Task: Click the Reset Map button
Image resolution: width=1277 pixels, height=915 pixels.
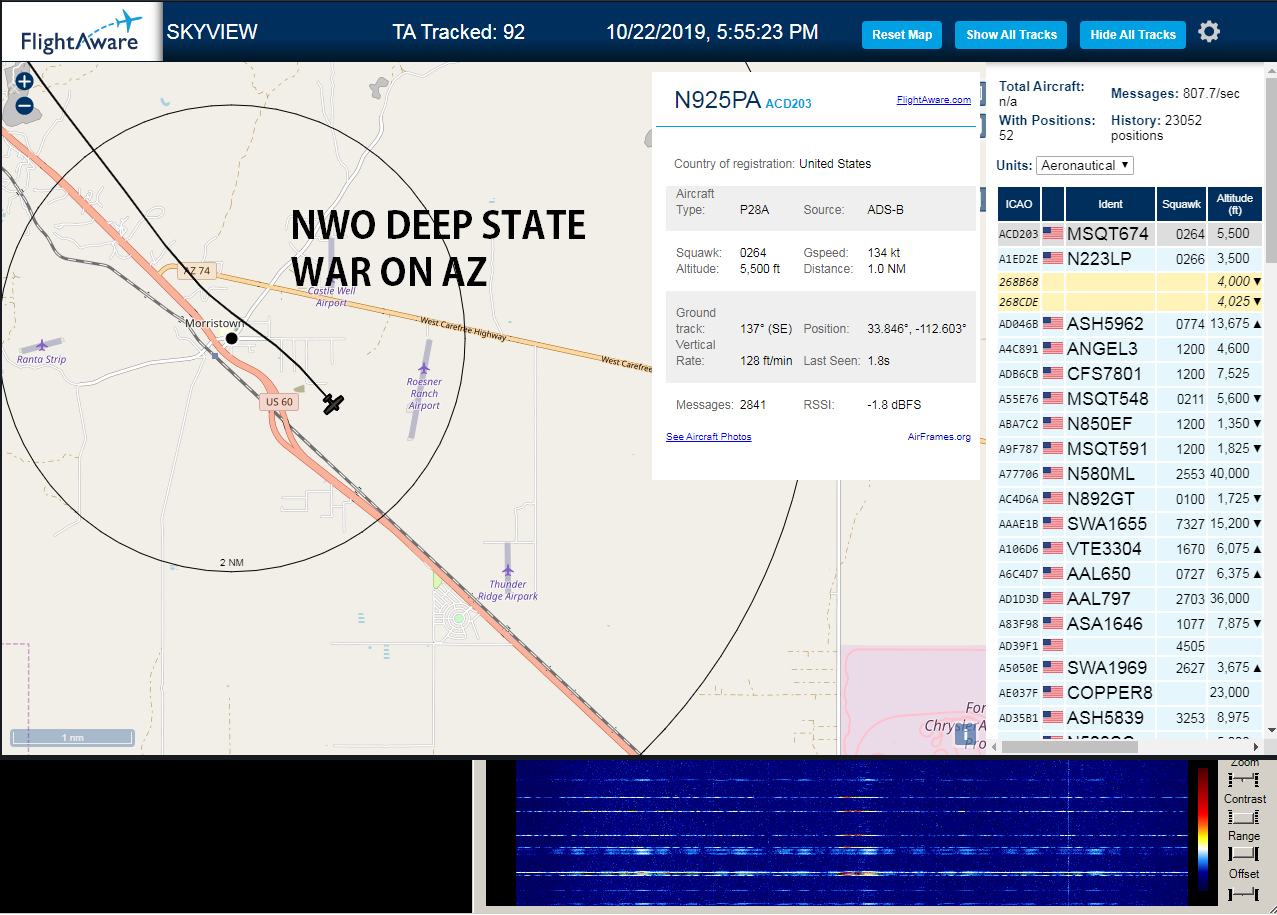Action: pyautogui.click(x=902, y=34)
